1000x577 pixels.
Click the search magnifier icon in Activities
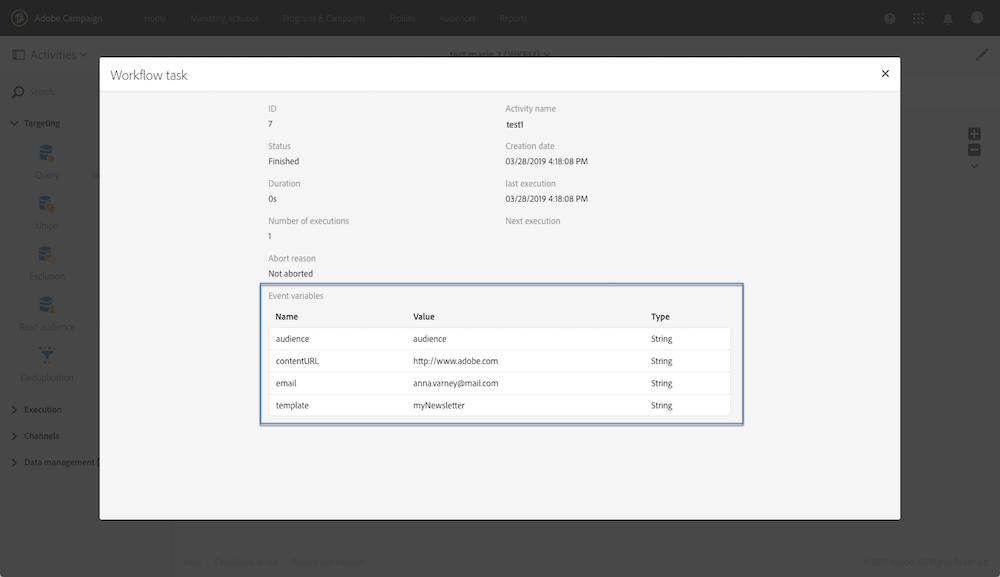click(x=18, y=92)
